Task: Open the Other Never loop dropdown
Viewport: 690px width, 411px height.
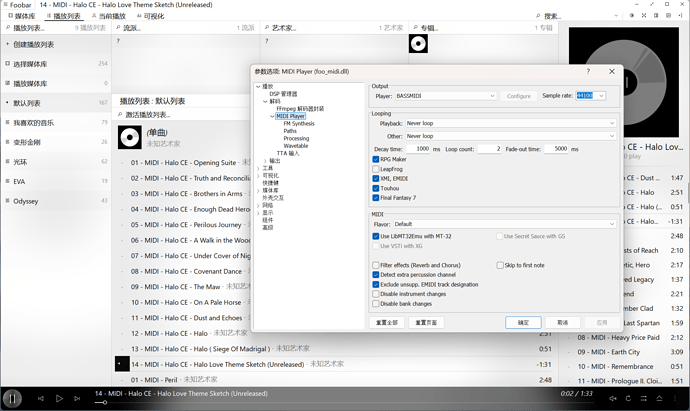Action: (x=510, y=136)
